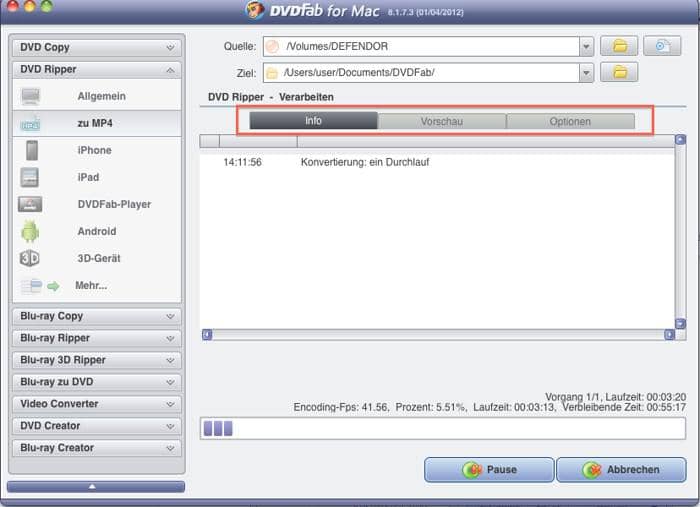The image size is (700, 507).
Task: Click the 'DVD Ripper - Verarbeiten' heading
Action: coord(271,97)
